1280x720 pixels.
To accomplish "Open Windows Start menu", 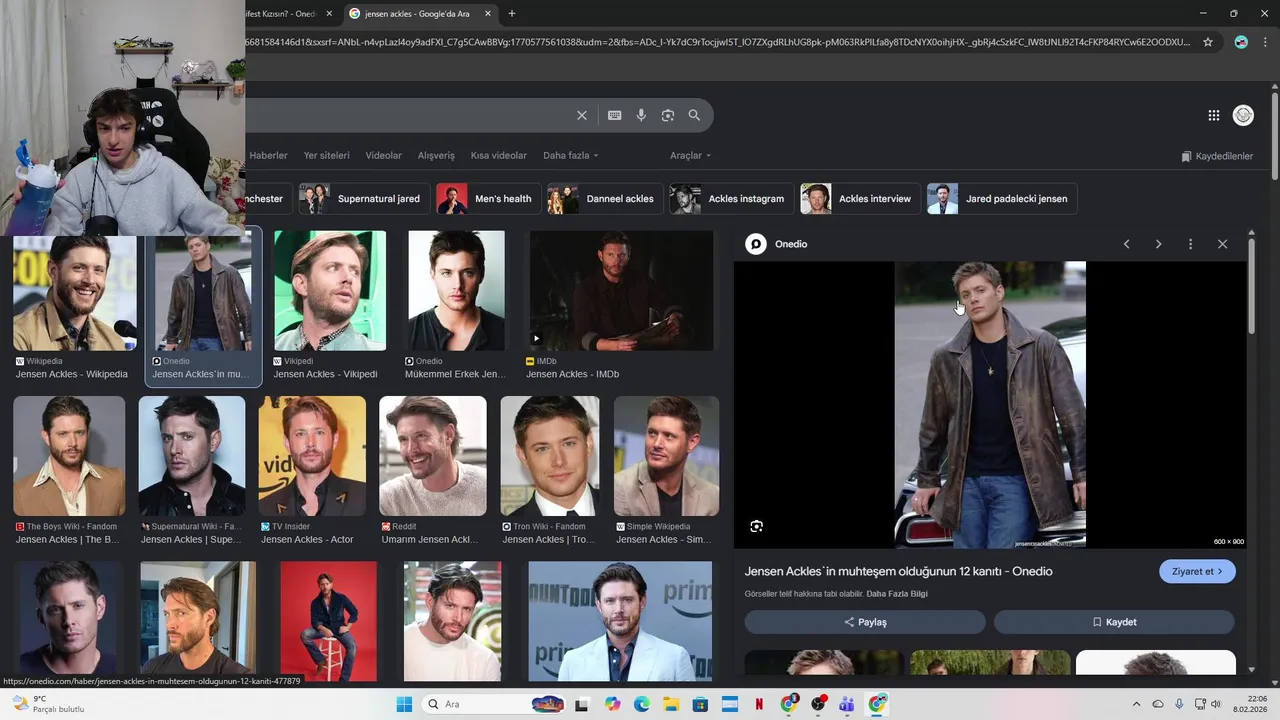I will 404,704.
